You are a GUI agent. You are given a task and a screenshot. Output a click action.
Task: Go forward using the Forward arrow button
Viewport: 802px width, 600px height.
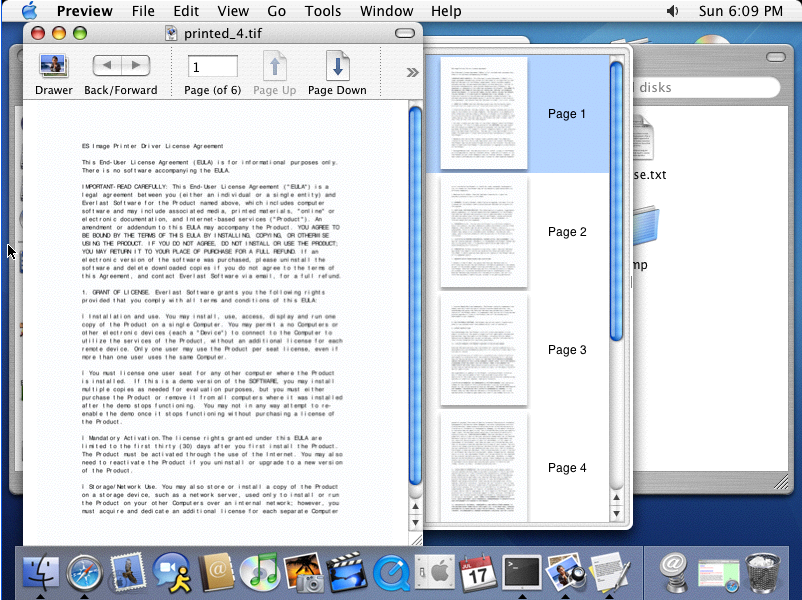point(136,65)
